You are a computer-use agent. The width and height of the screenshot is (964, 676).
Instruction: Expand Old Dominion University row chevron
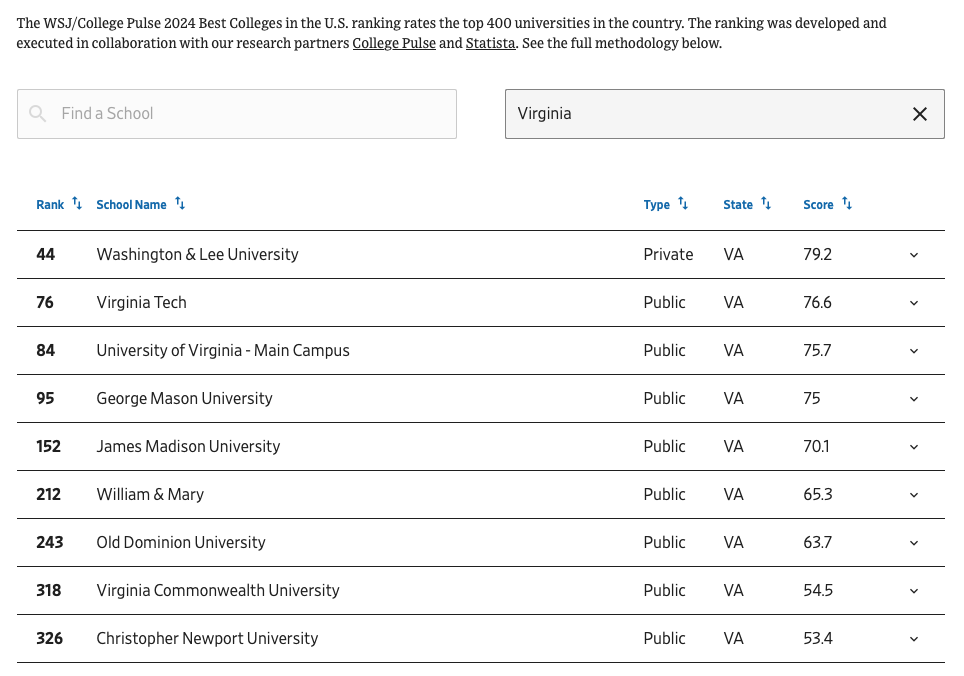pos(914,543)
